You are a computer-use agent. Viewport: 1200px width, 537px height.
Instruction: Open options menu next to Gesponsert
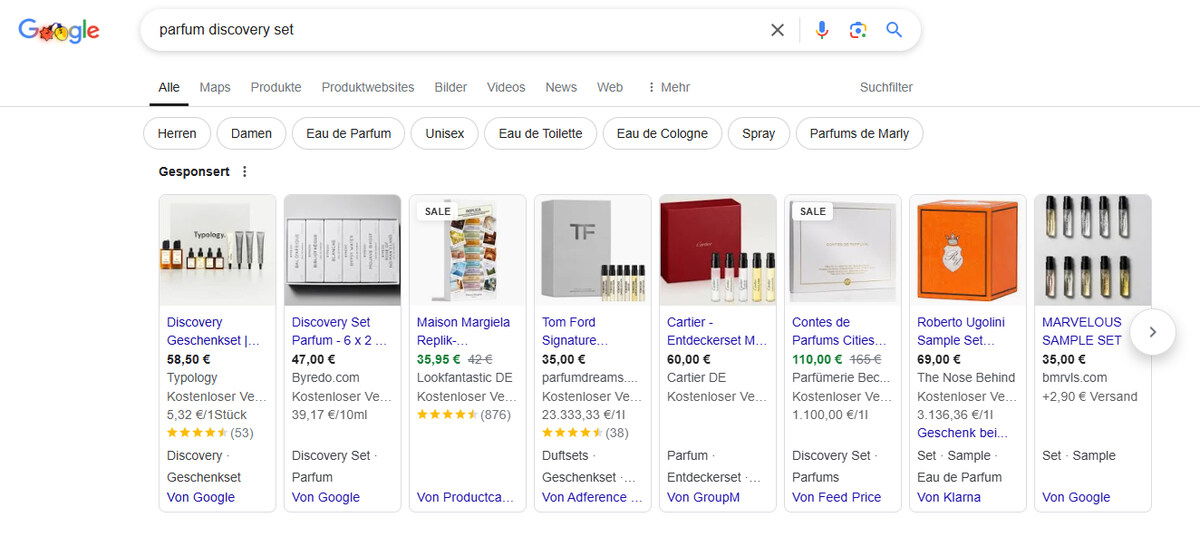(x=245, y=172)
